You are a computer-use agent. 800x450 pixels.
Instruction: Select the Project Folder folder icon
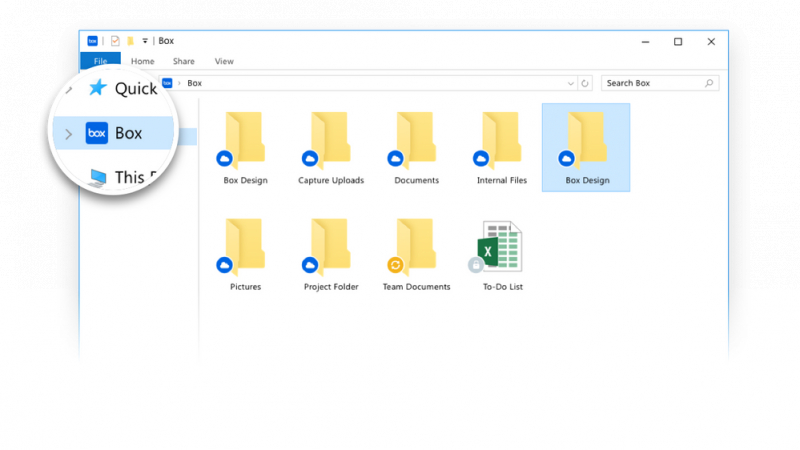(x=330, y=246)
